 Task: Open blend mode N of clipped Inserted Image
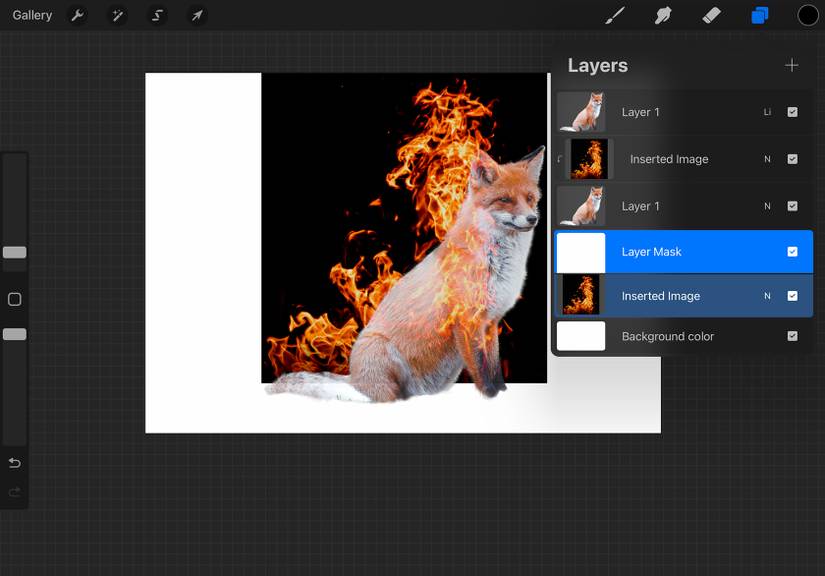coord(767,159)
